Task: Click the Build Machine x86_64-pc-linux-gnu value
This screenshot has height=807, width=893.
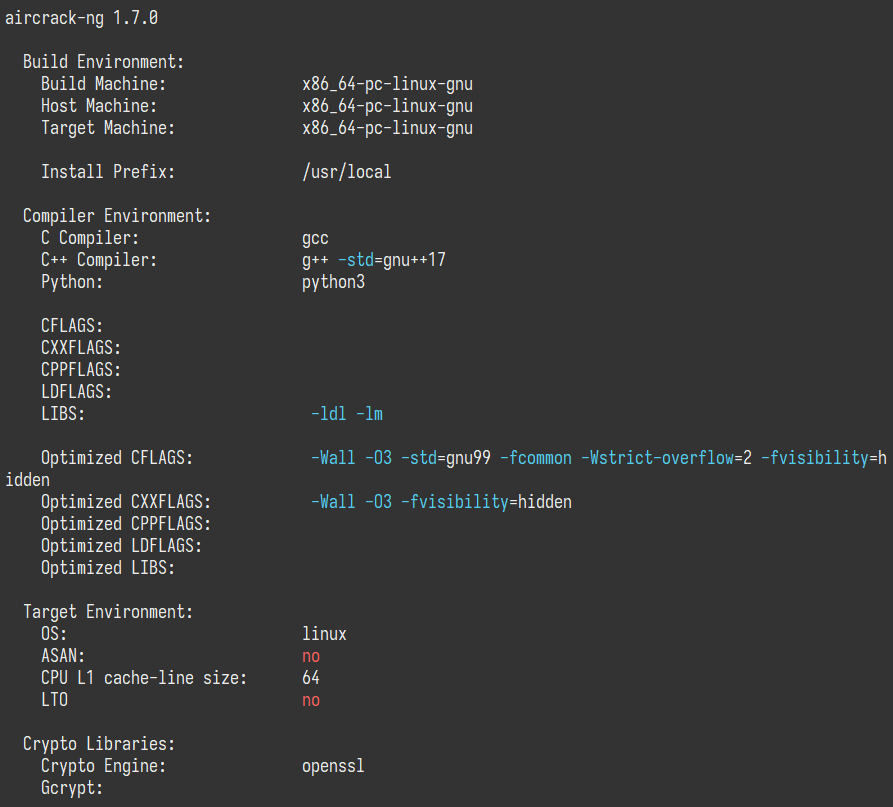Action: click(387, 84)
